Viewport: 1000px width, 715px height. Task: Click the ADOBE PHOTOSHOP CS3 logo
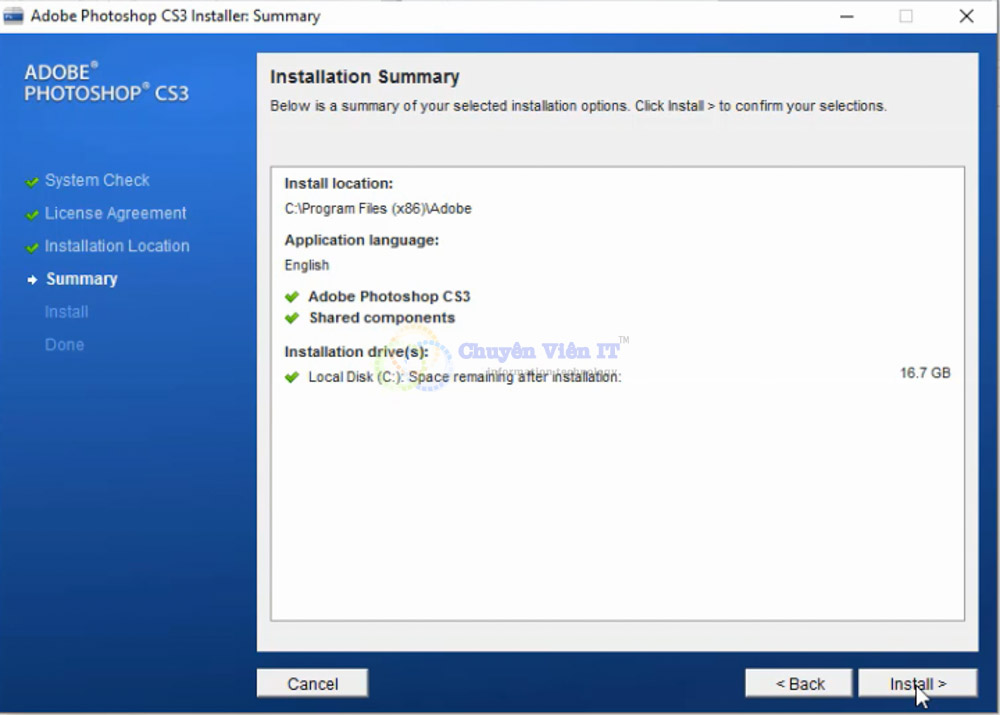point(105,82)
